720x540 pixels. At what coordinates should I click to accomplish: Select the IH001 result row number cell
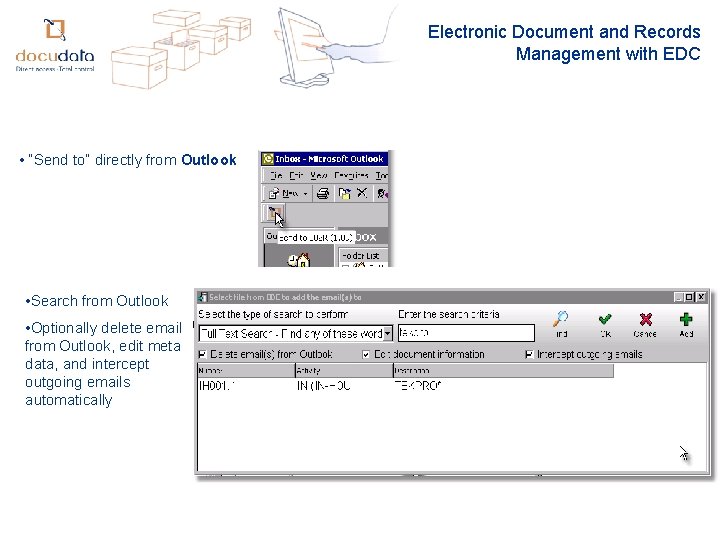click(216, 386)
